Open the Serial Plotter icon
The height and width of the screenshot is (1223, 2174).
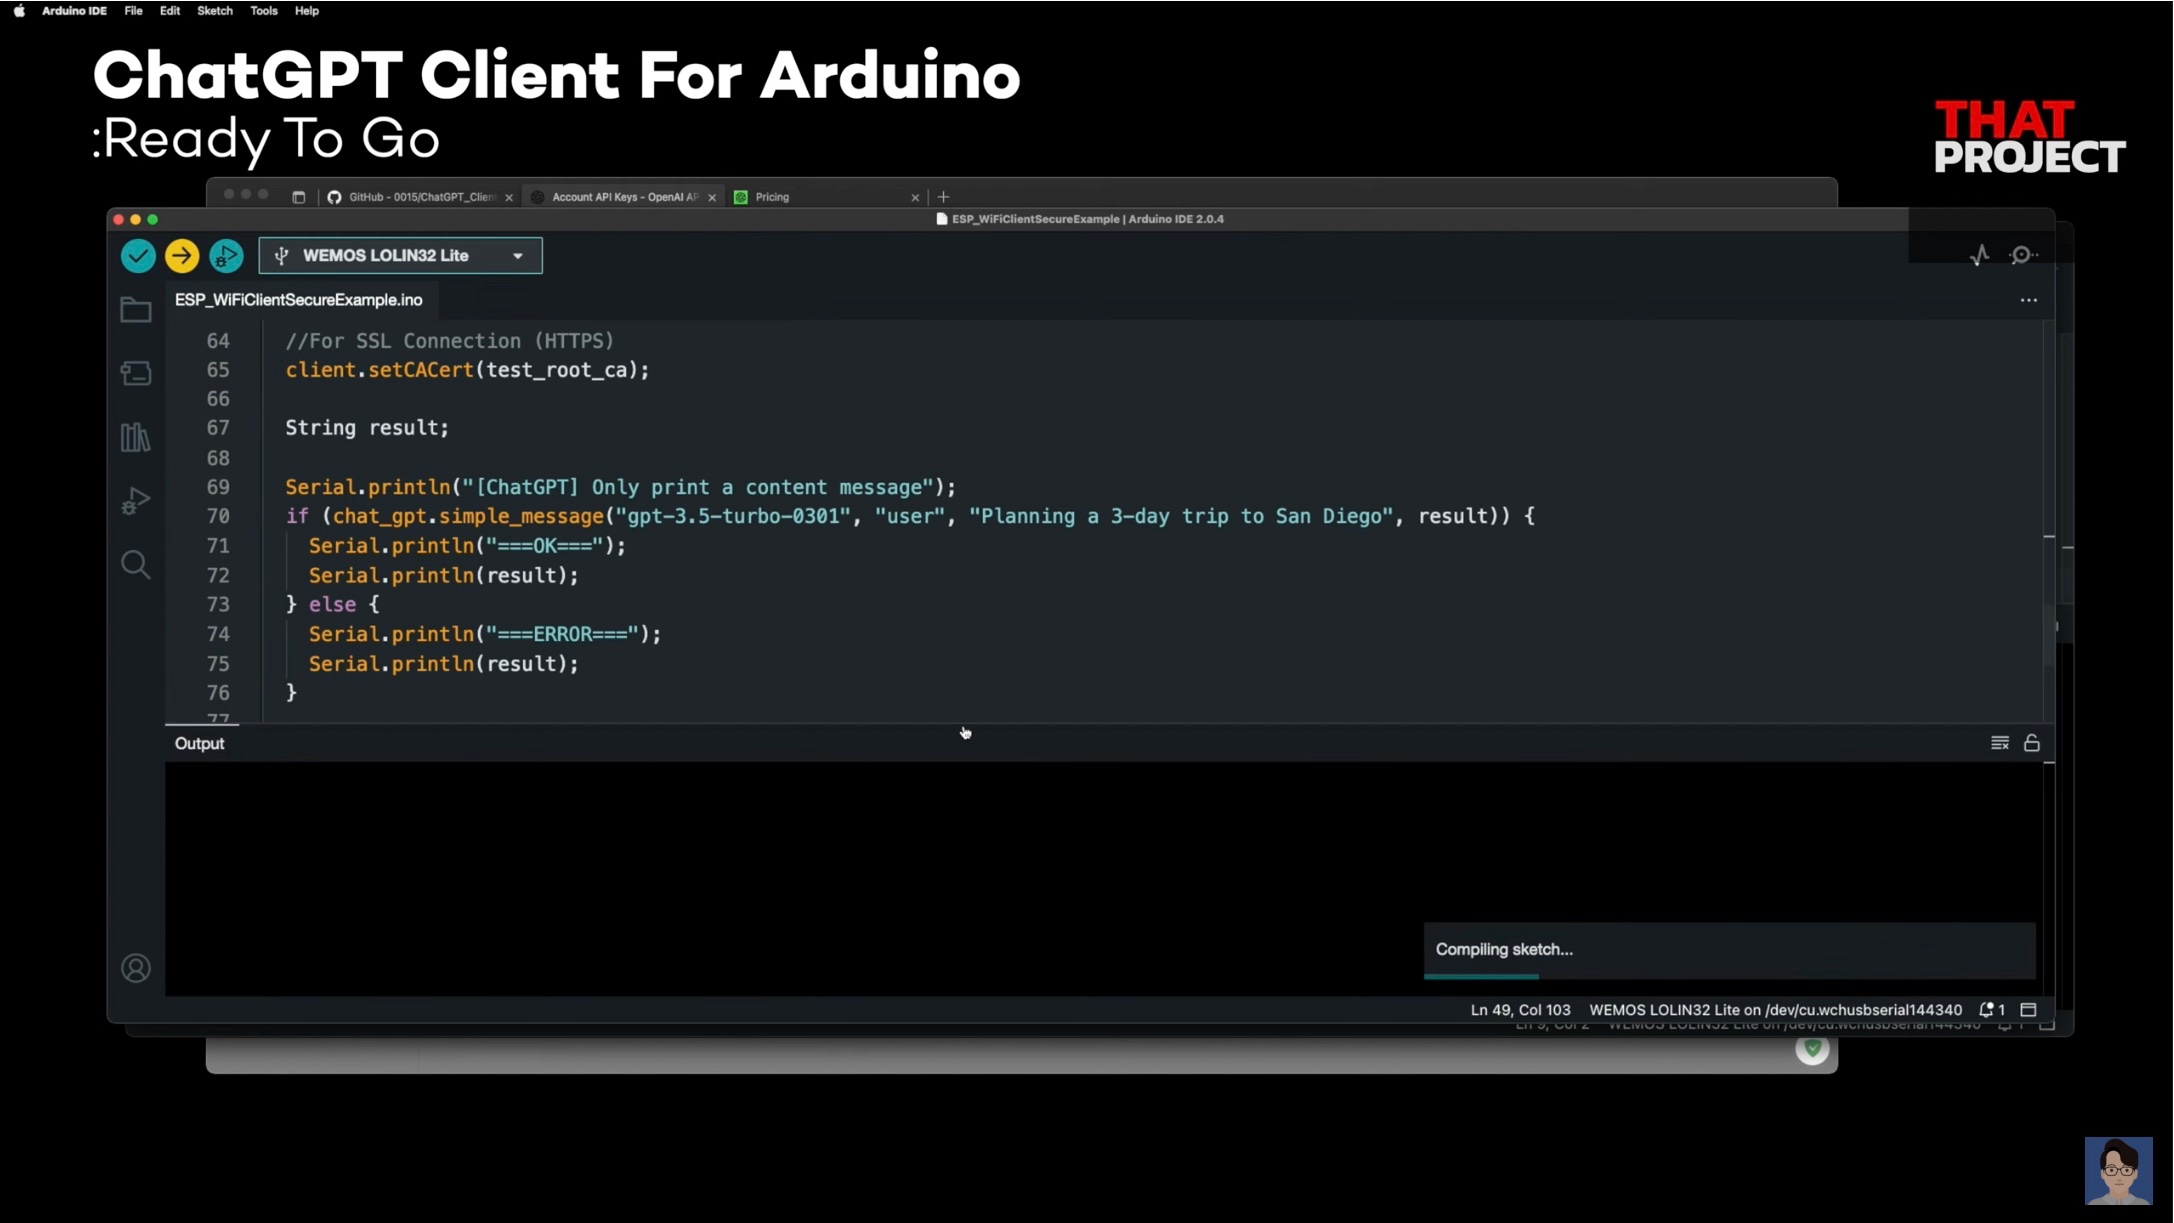1981,255
